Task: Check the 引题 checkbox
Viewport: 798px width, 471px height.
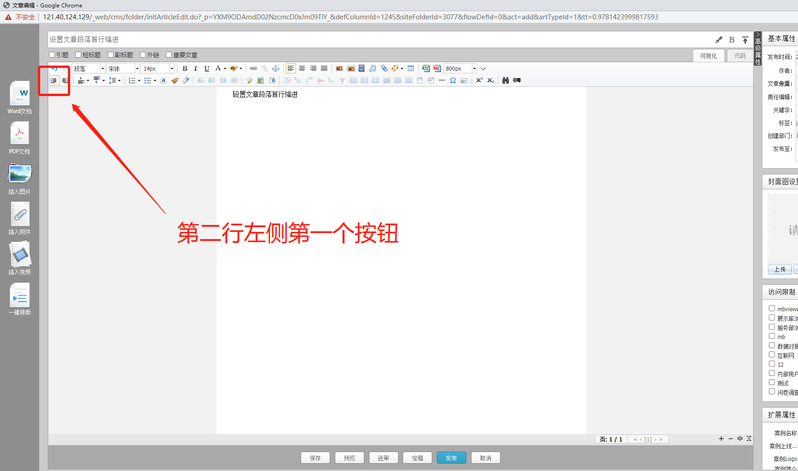Action: (52, 55)
